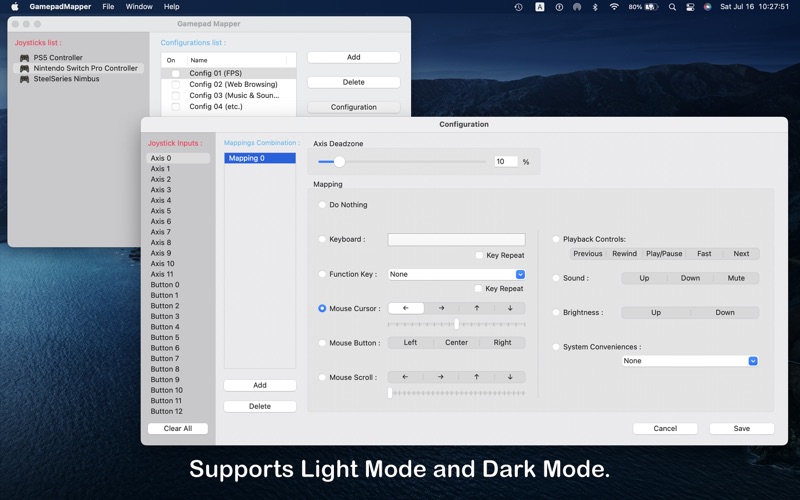The height and width of the screenshot is (500, 800).
Task: Adjust the Axis Deadzone slider
Action: (x=402, y=162)
